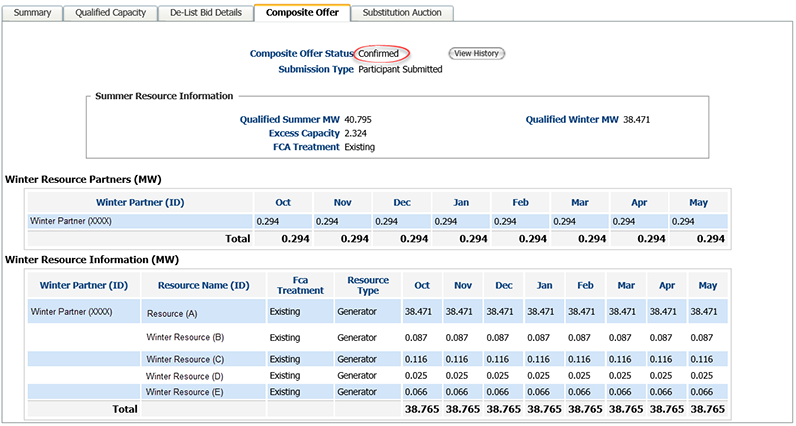Click the Nov value 38.471 for Resource (A)

[459, 312]
